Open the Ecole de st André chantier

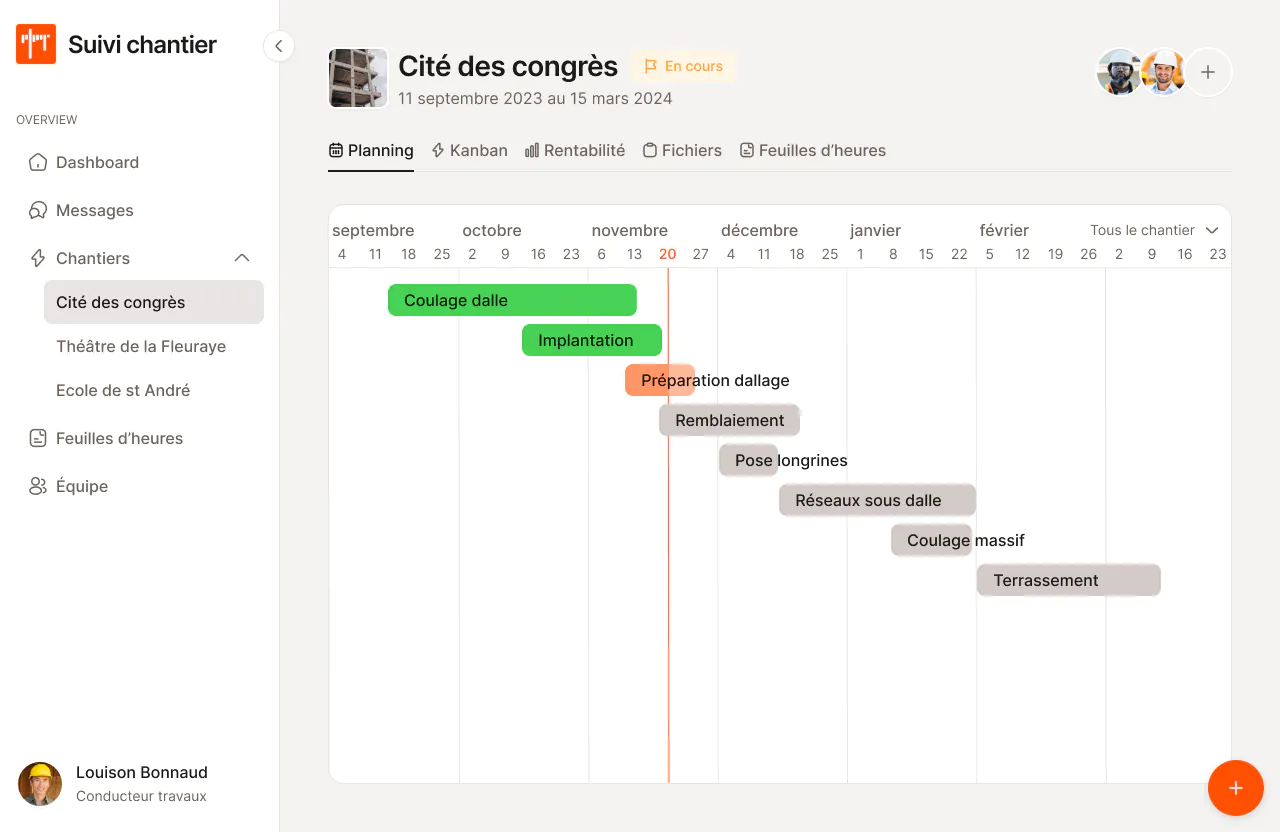click(x=123, y=390)
